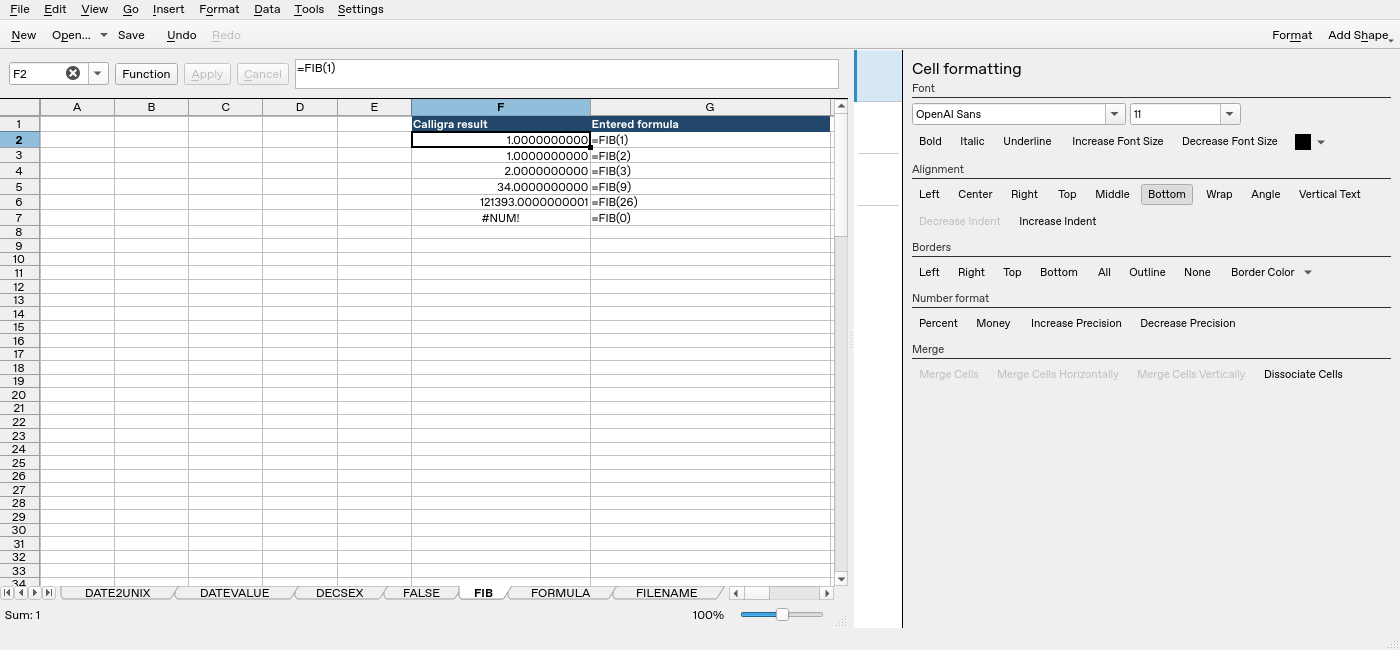Image resolution: width=1400 pixels, height=650 pixels.
Task: Expand the Open recent dropdown arrow
Action: pos(103,35)
